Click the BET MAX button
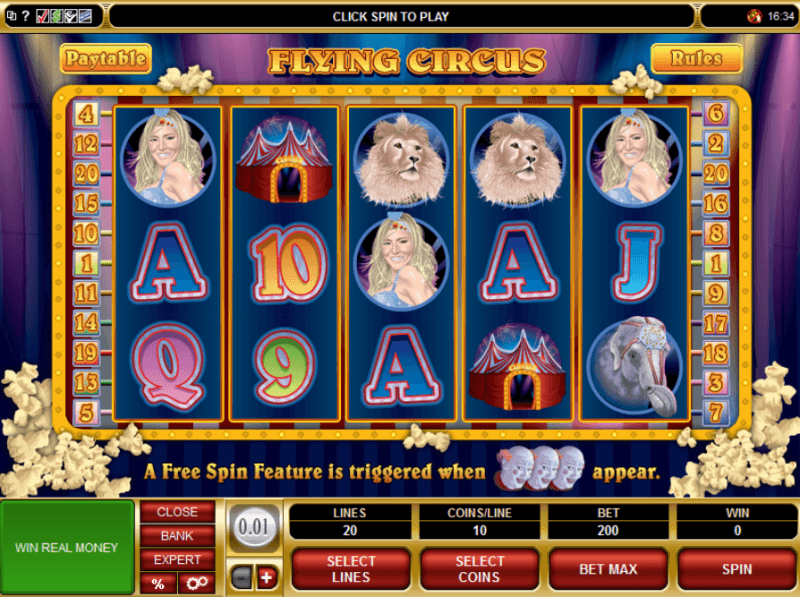Viewport: 800px width, 597px height. click(x=608, y=569)
